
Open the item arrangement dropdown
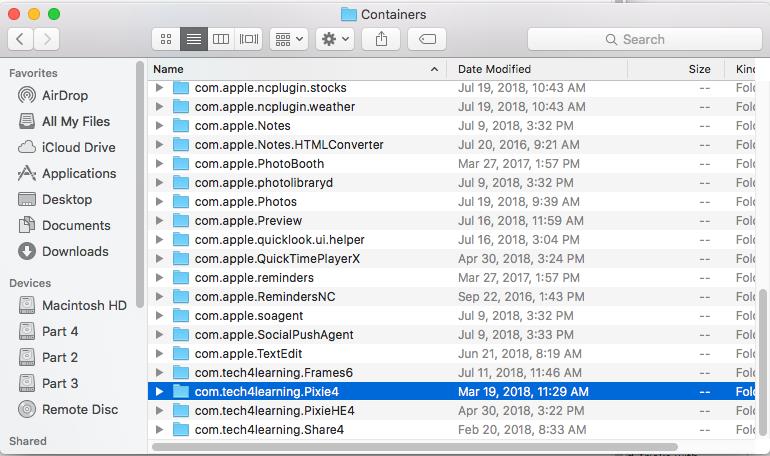289,39
